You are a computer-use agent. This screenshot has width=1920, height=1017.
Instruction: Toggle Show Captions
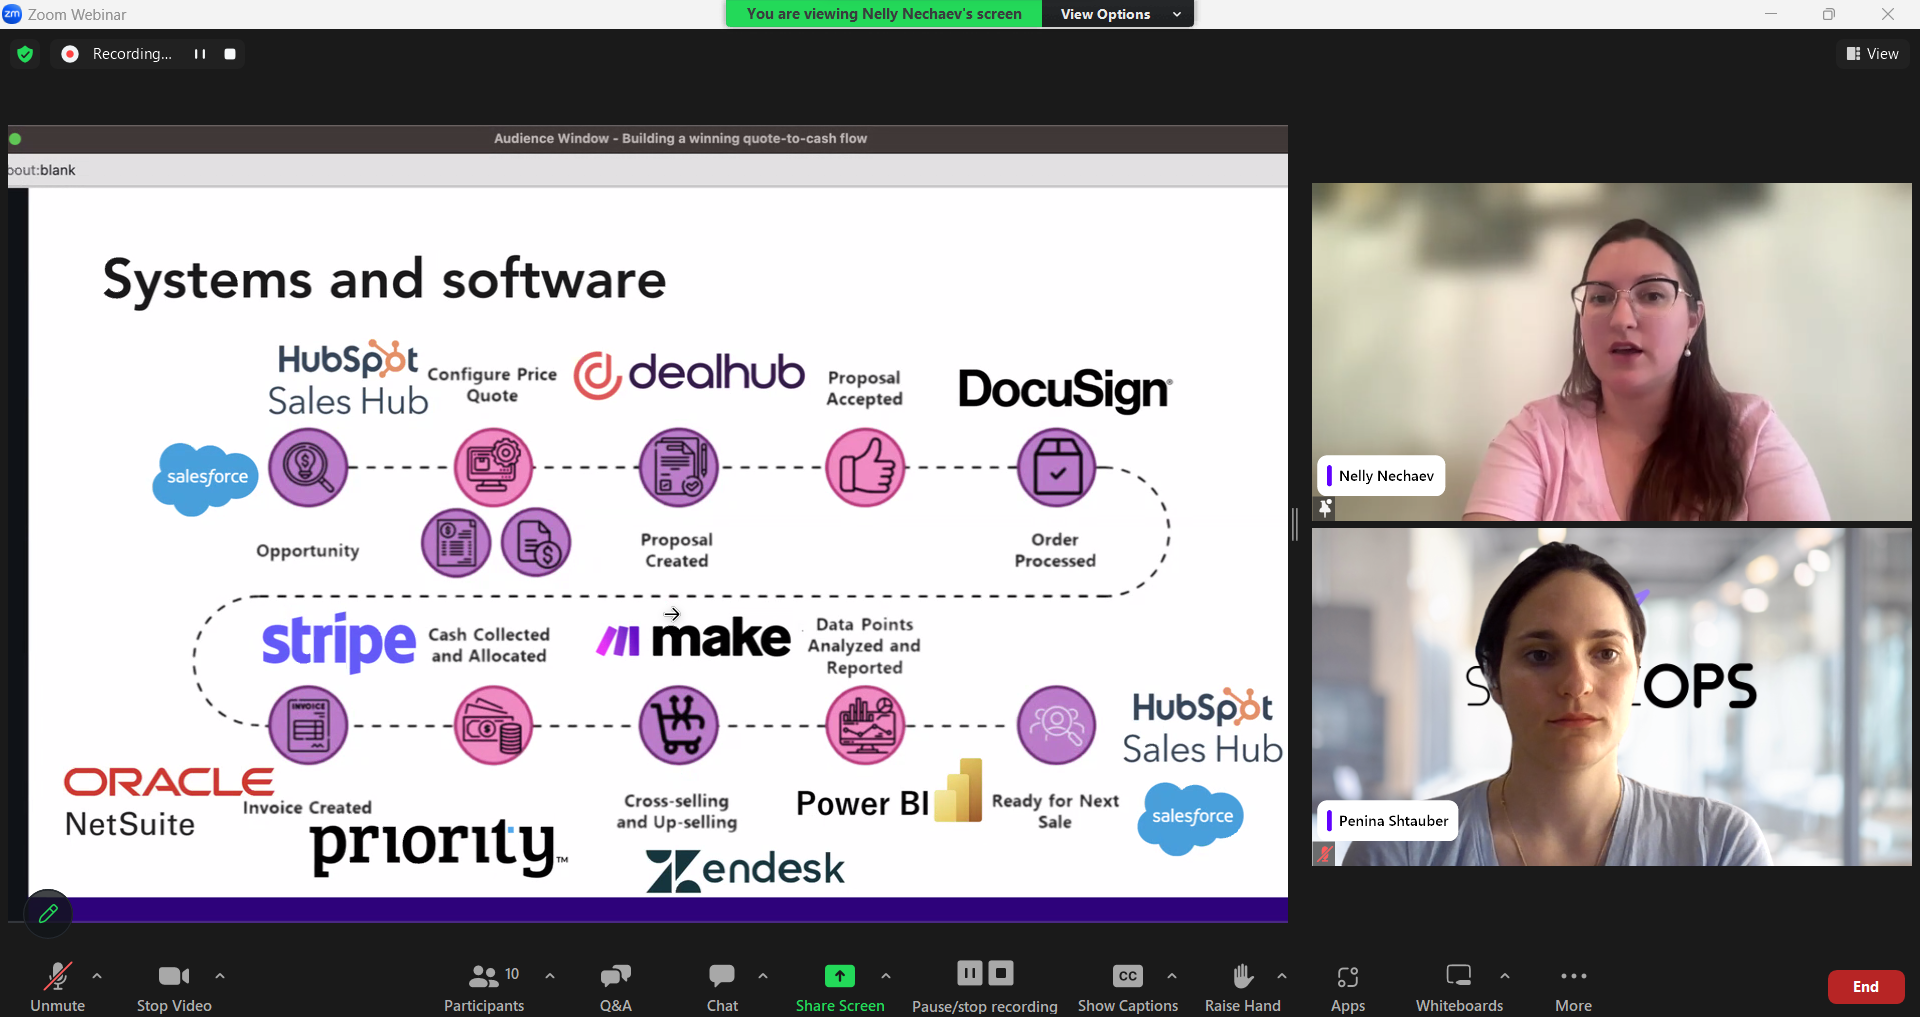tap(1128, 986)
